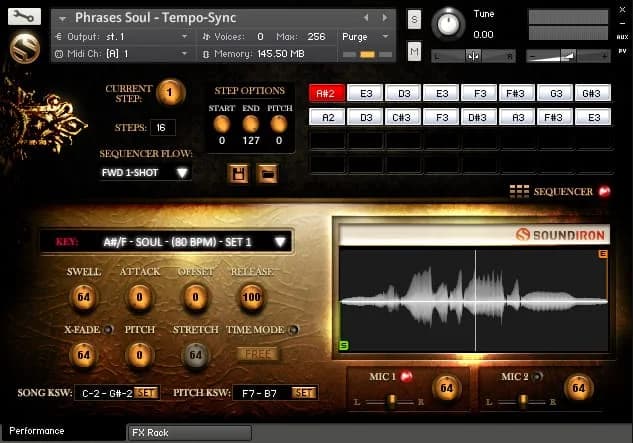Toggle the Sequencer power LED
This screenshot has width=633, height=443.
point(603,191)
